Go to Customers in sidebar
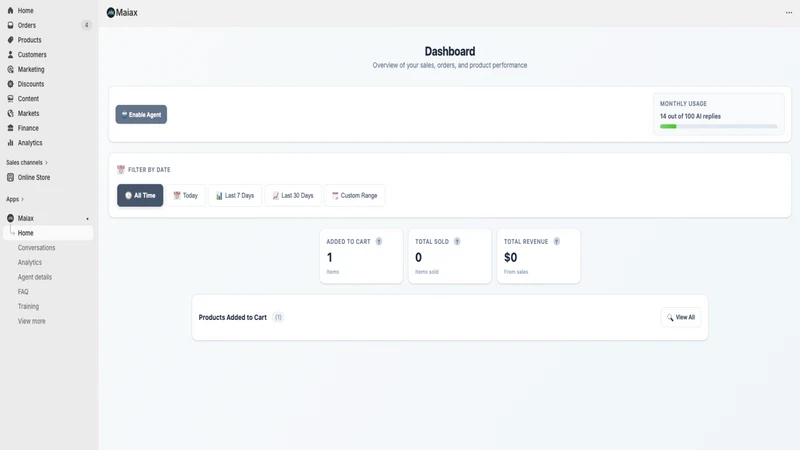 [32, 55]
